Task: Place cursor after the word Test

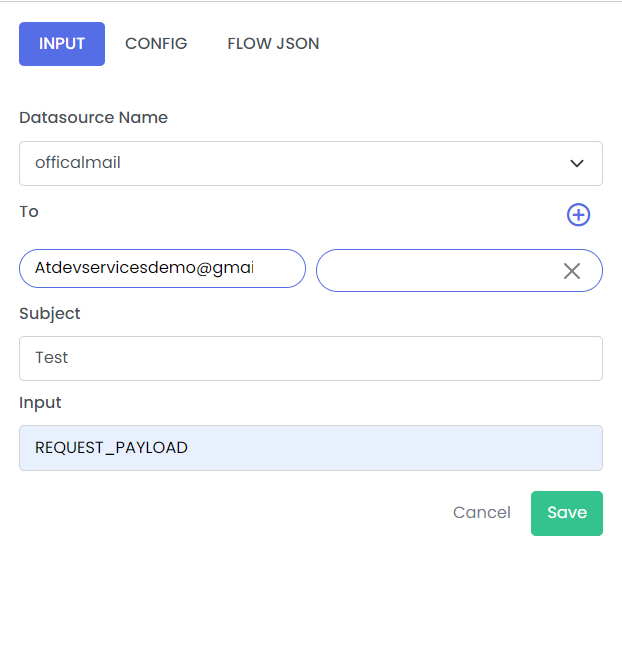Action: [x=69, y=358]
